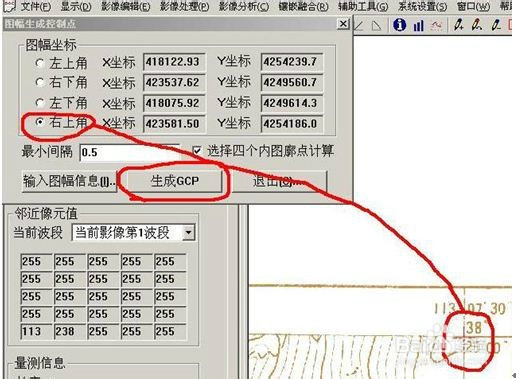Click the 输入图幅信息 button
The width and height of the screenshot is (516, 379).
point(70,181)
